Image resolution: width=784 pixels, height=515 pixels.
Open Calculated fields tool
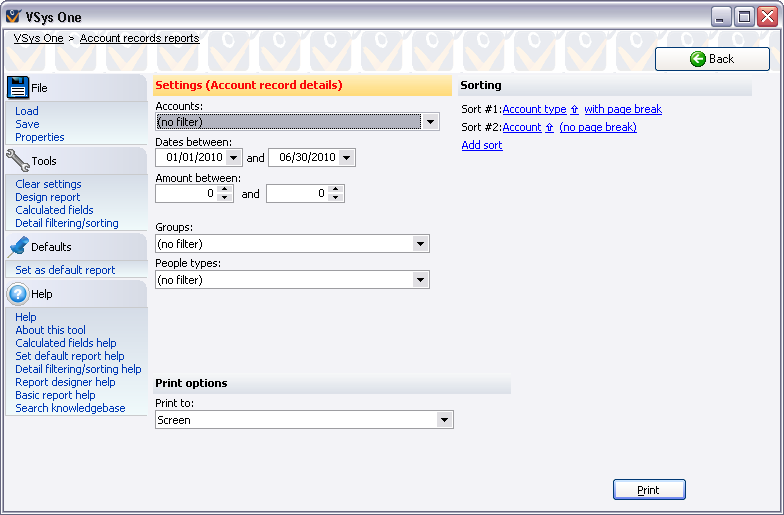click(54, 210)
